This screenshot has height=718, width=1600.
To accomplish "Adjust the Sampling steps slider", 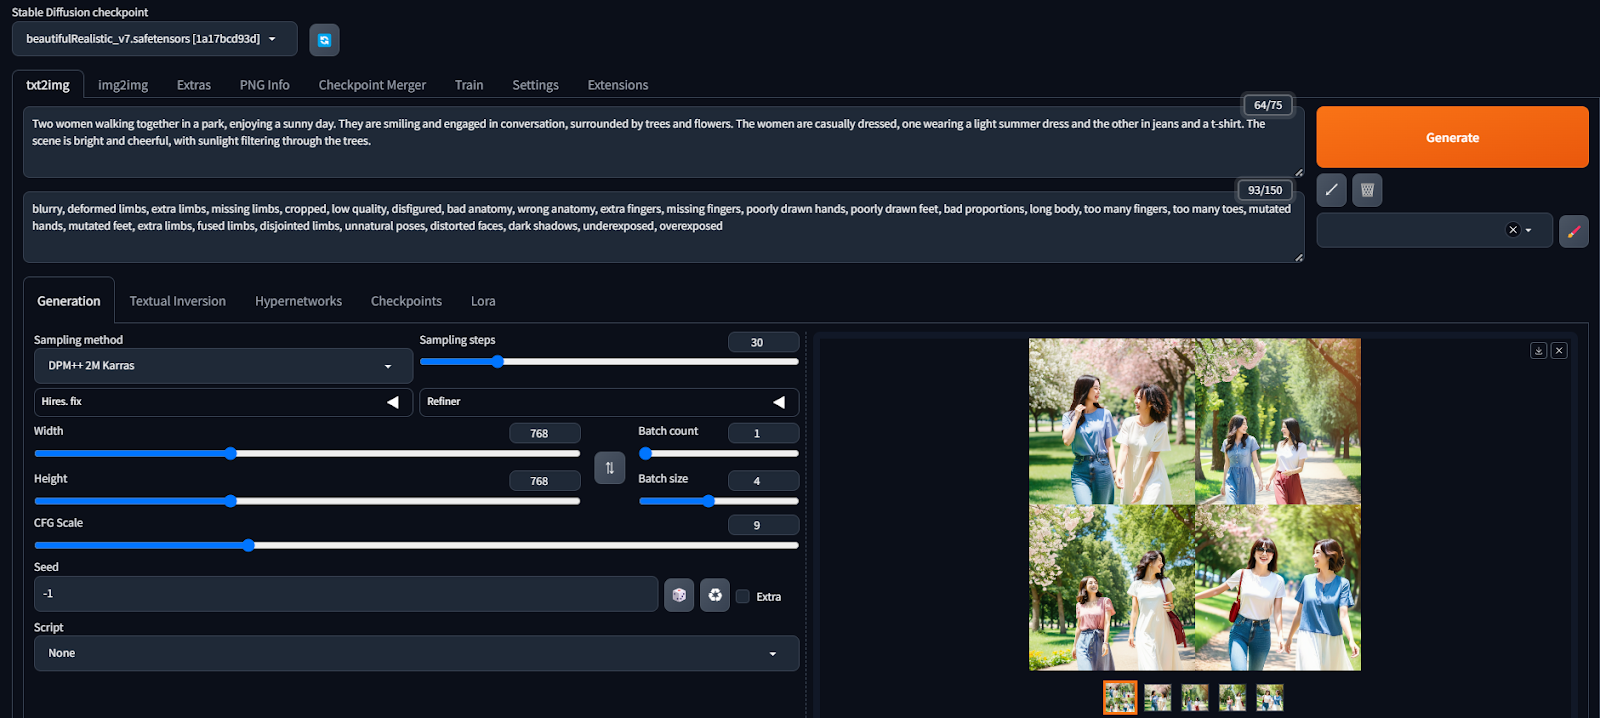I will tap(609, 362).
